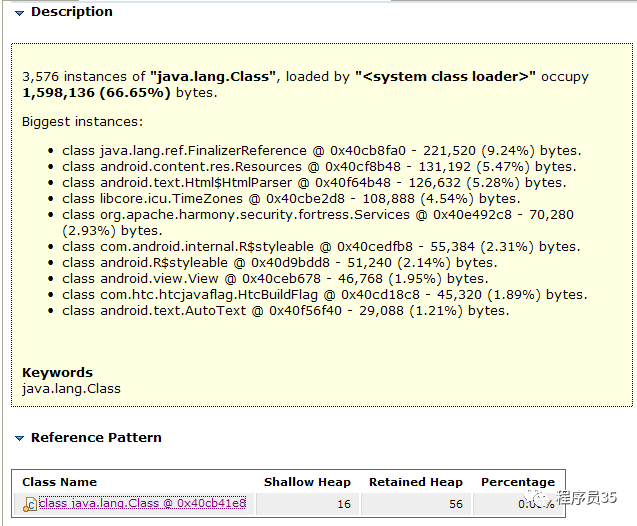Image resolution: width=637 pixels, height=526 pixels.
Task: Select the android.text.AutoText instance line
Action: [x=286, y=311]
